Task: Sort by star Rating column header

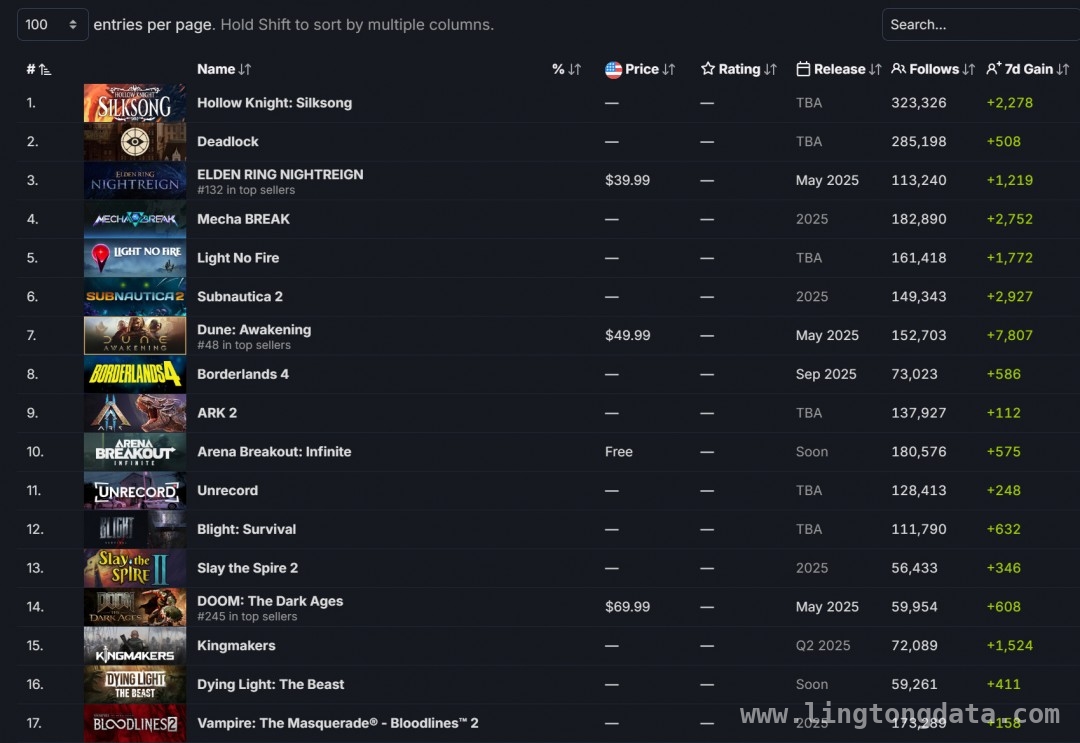Action: 739,69
